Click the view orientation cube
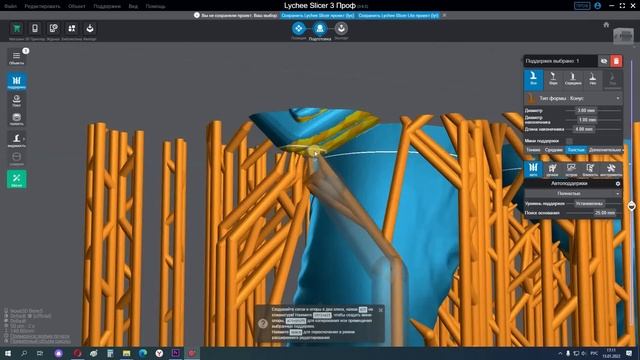 623,36
